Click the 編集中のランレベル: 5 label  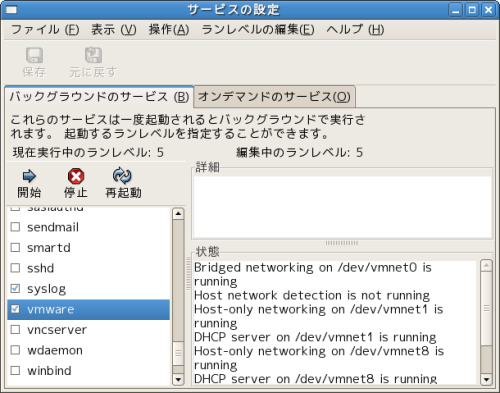coord(299,153)
